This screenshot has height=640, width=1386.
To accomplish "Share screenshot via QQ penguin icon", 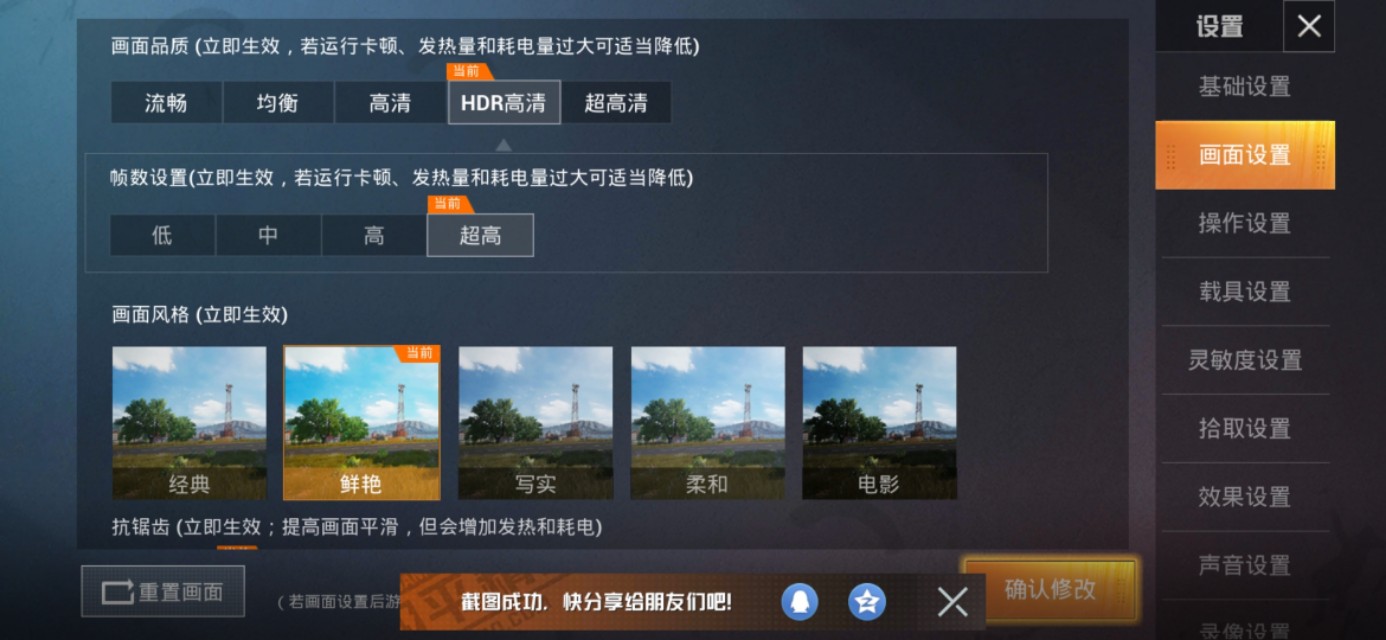I will (x=799, y=601).
